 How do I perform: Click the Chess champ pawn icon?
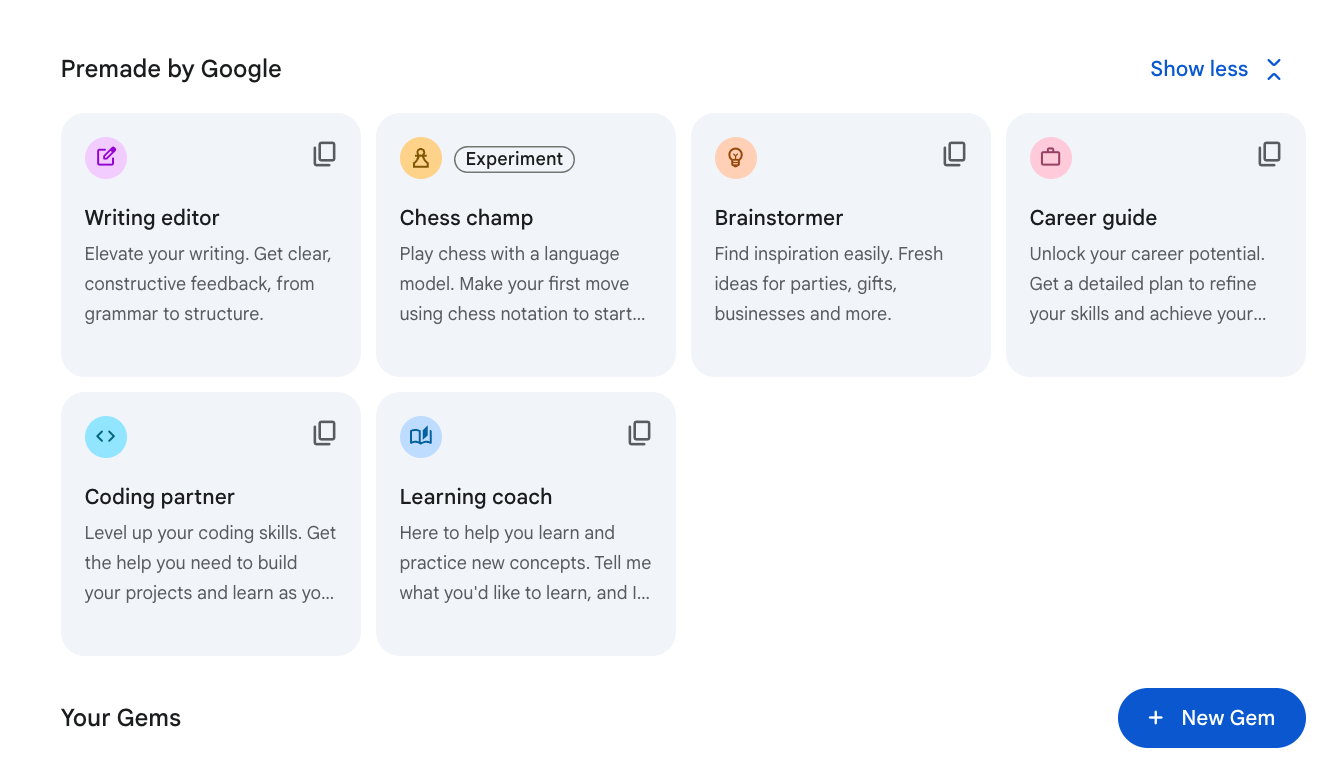(421, 158)
